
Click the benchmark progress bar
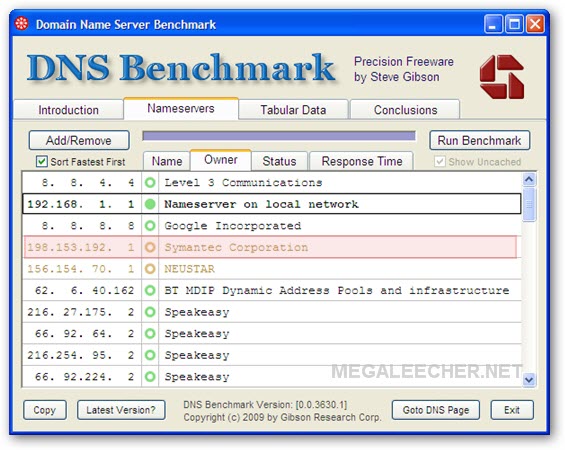[x=279, y=136]
